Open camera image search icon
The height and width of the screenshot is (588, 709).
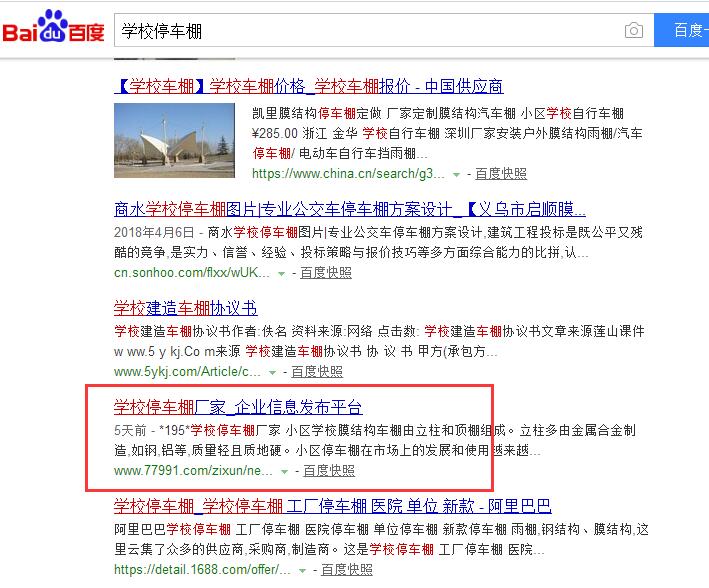coord(633,31)
